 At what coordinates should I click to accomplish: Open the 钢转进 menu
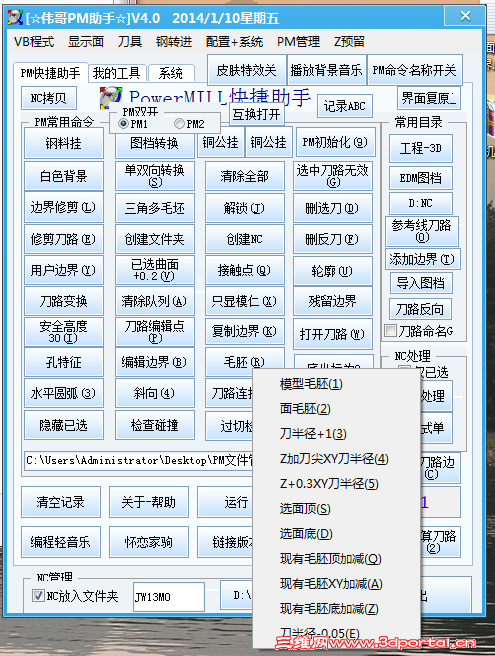pyautogui.click(x=174, y=42)
